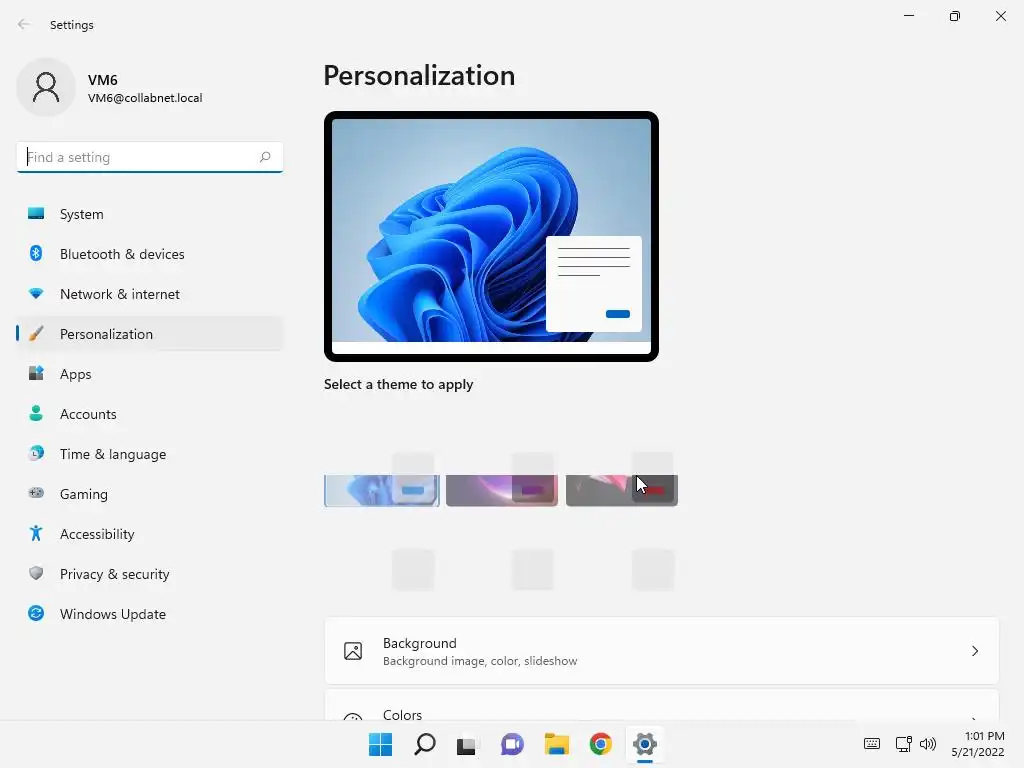The image size is (1024, 768).
Task: Open the touch keyboard tray icon
Action: coord(872,744)
